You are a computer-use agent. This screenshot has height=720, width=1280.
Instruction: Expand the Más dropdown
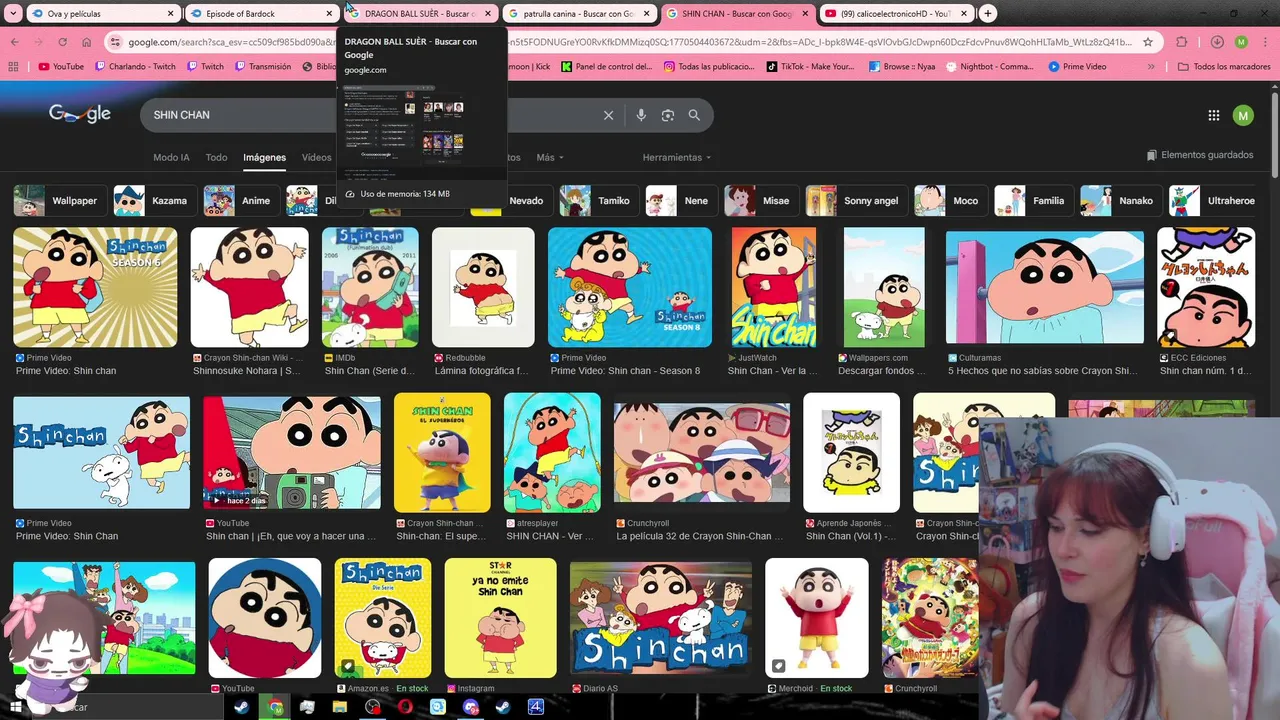click(550, 157)
